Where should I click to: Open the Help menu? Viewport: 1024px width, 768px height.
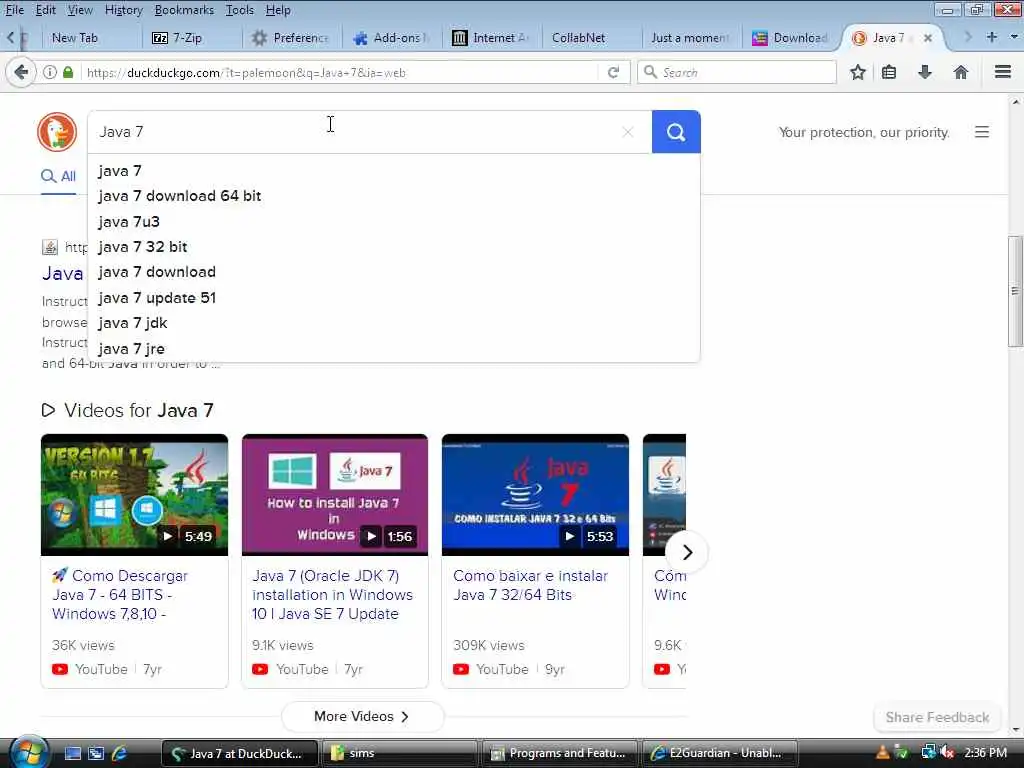[278, 10]
